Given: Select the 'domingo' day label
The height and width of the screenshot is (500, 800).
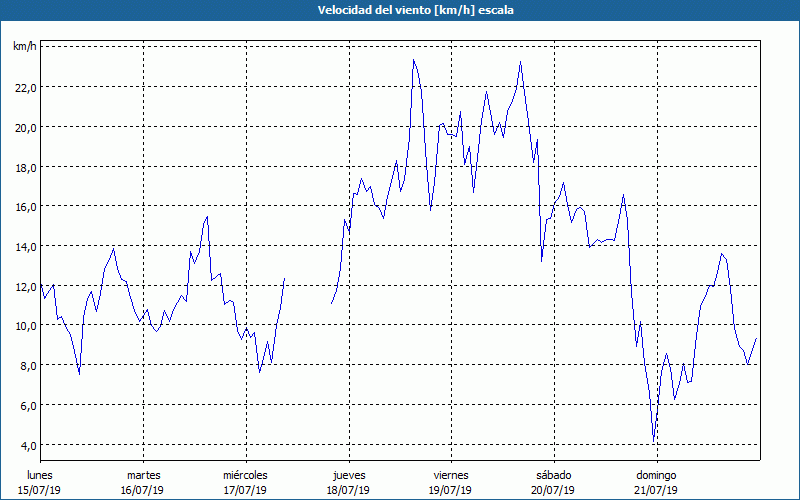Looking at the screenshot, I should click(656, 475).
